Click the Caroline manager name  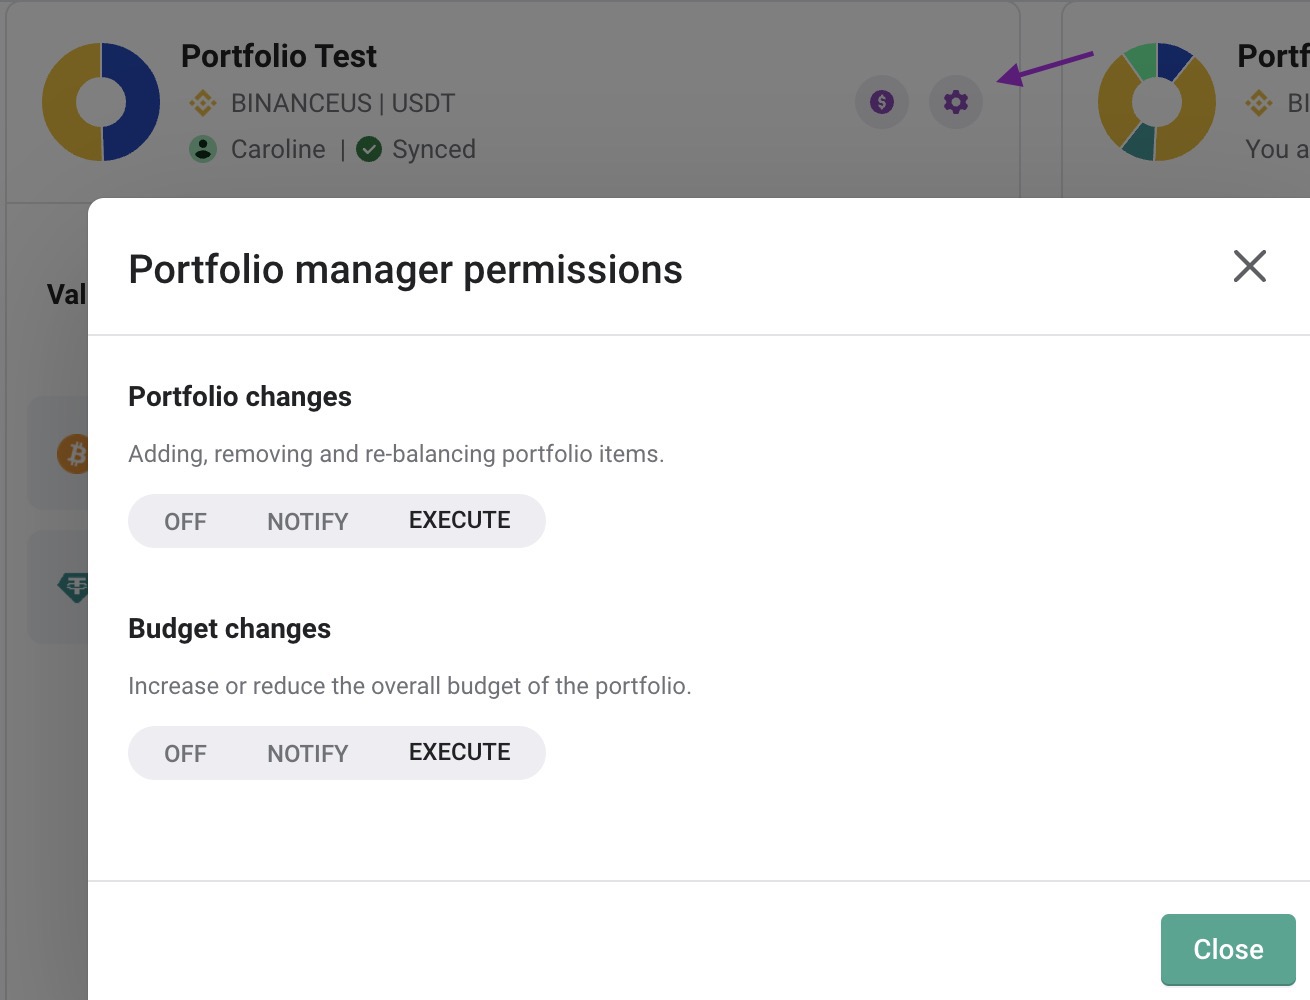pyautogui.click(x=278, y=149)
